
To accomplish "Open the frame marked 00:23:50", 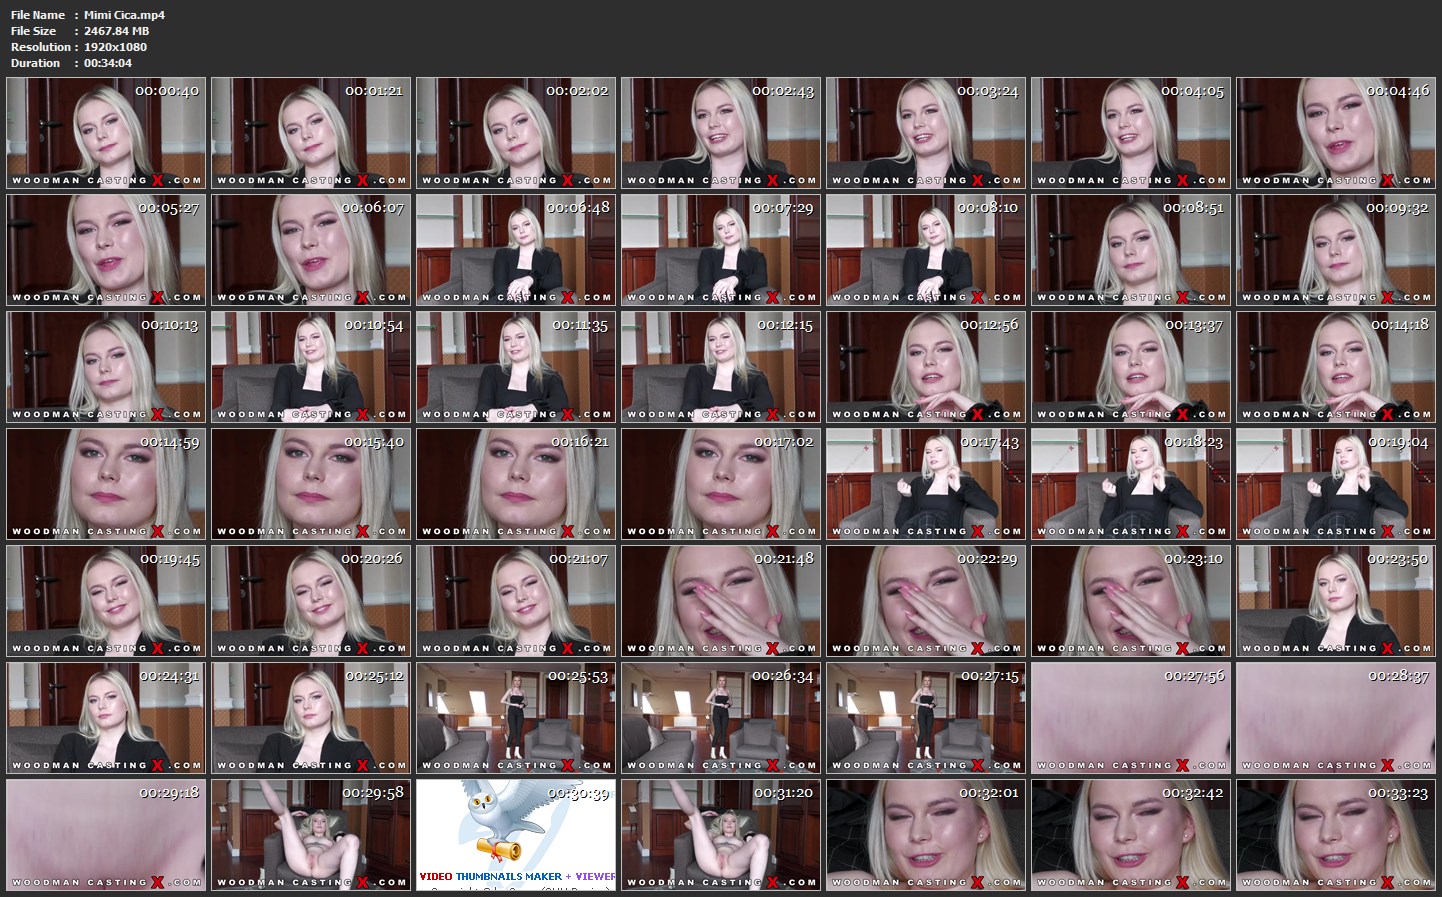I will (x=1336, y=601).
